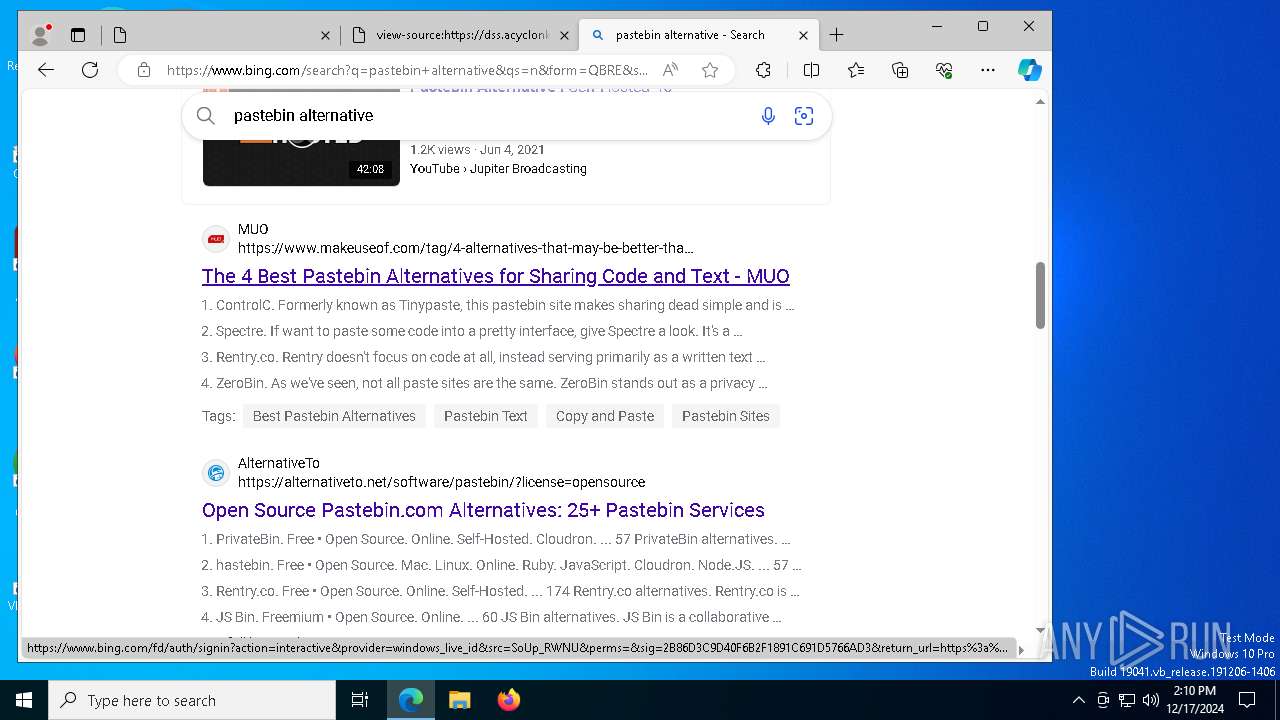Click the AlternativeTo site favicon
The image size is (1280, 720).
pos(216,473)
